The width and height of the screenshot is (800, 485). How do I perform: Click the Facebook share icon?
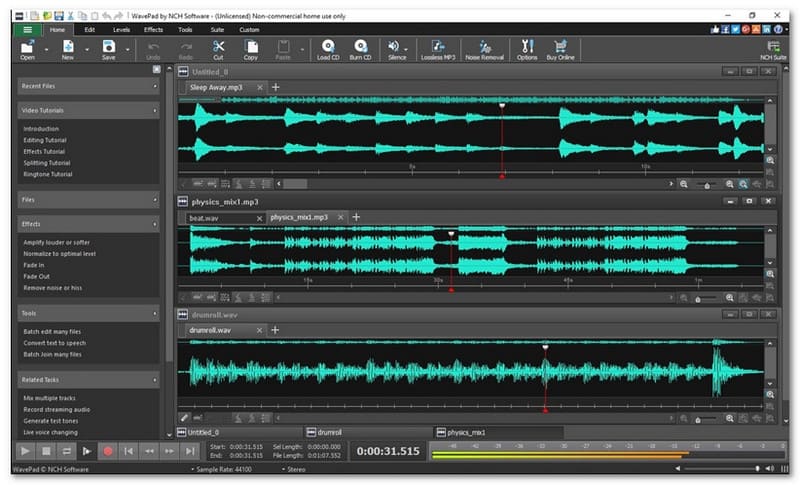tap(725, 30)
